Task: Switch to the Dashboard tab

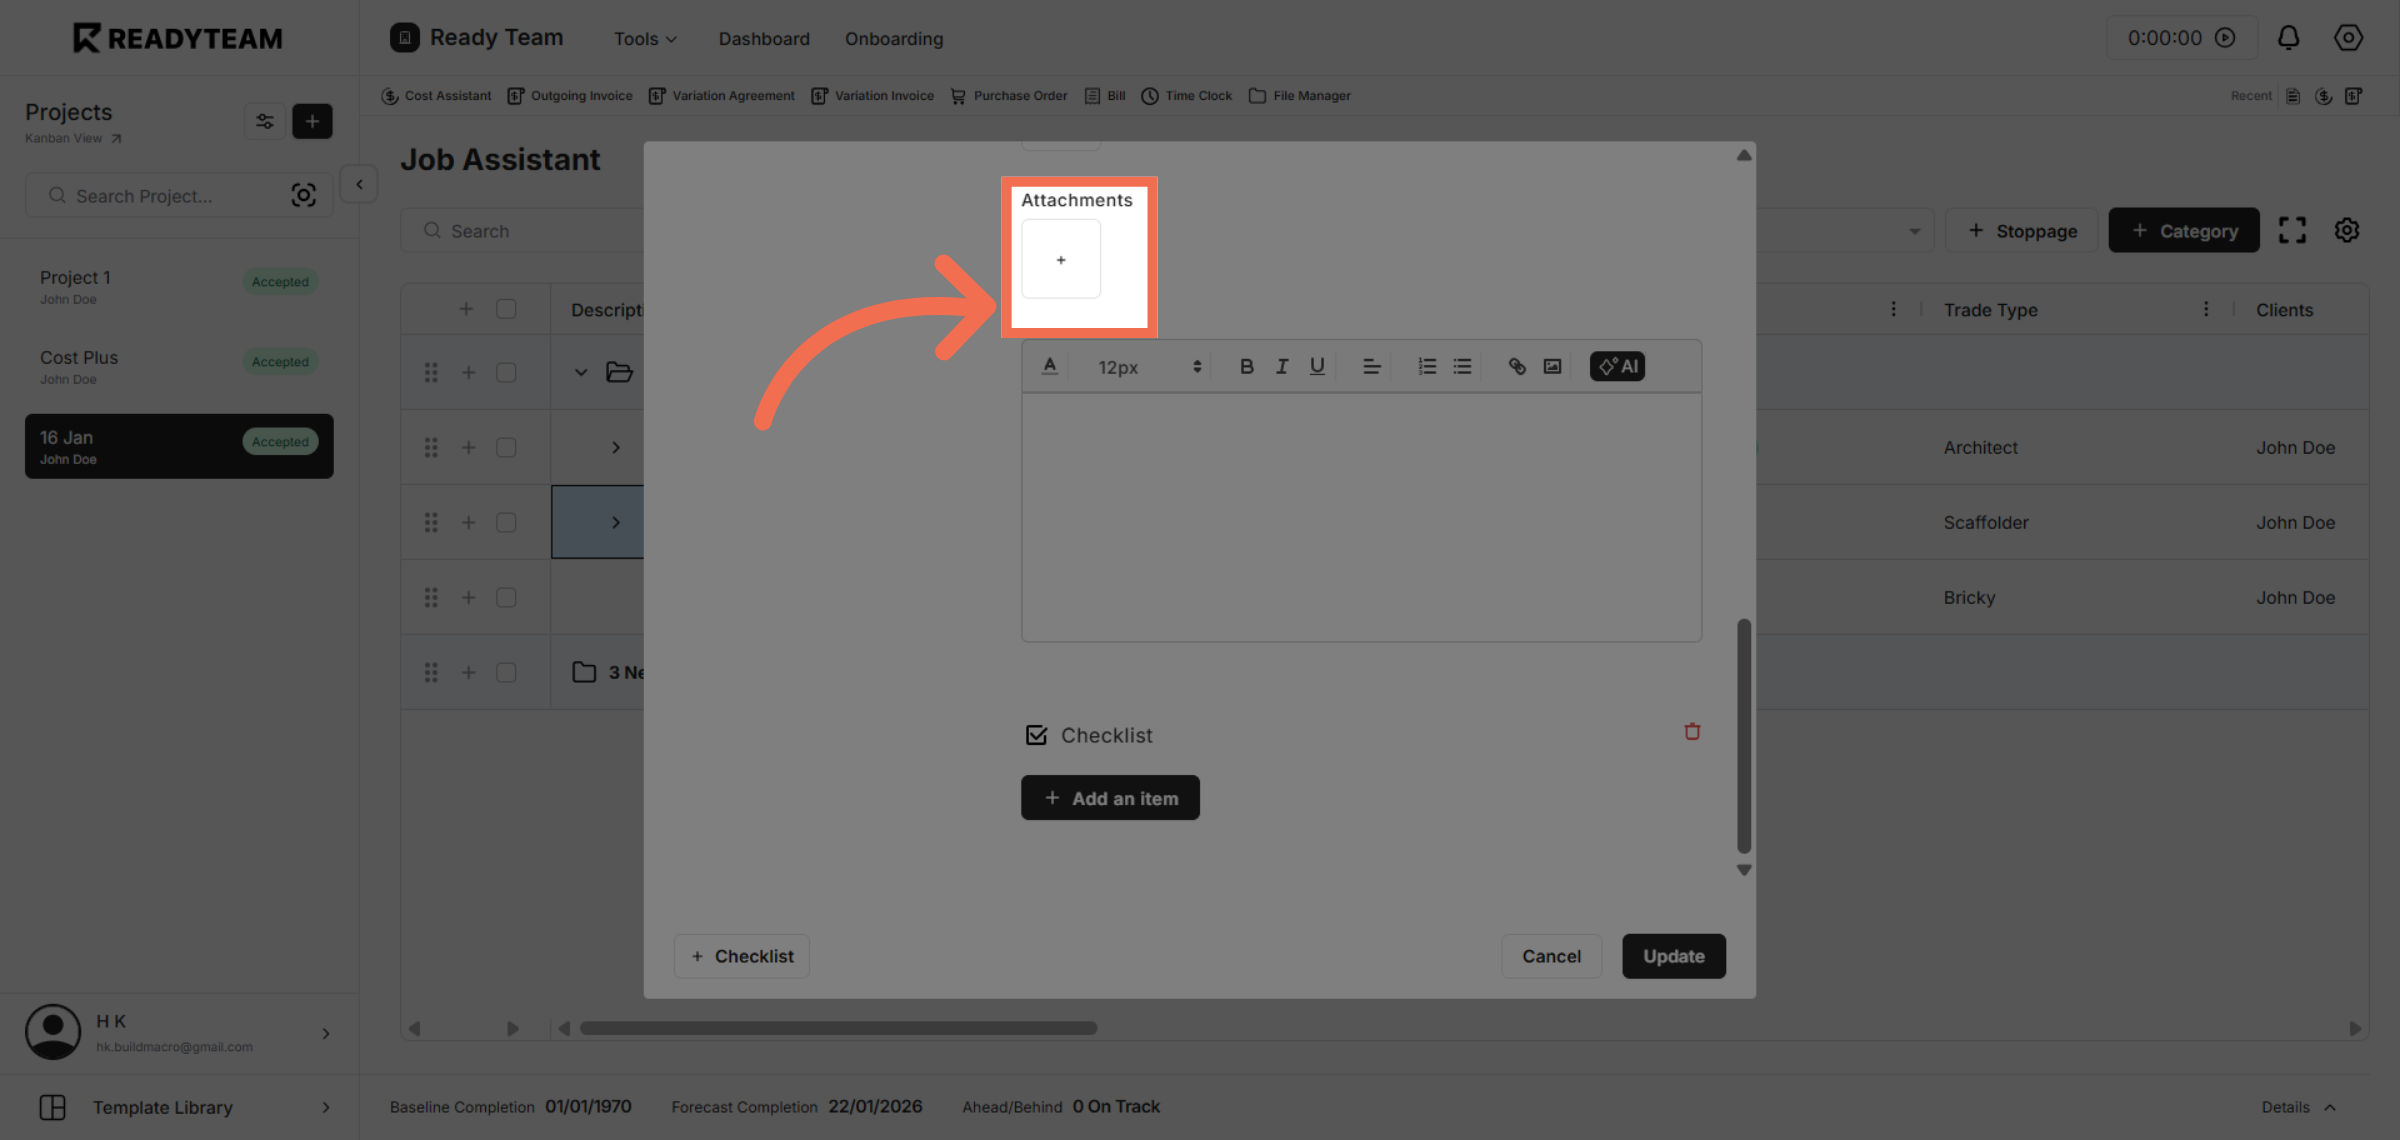Action: coord(763,38)
